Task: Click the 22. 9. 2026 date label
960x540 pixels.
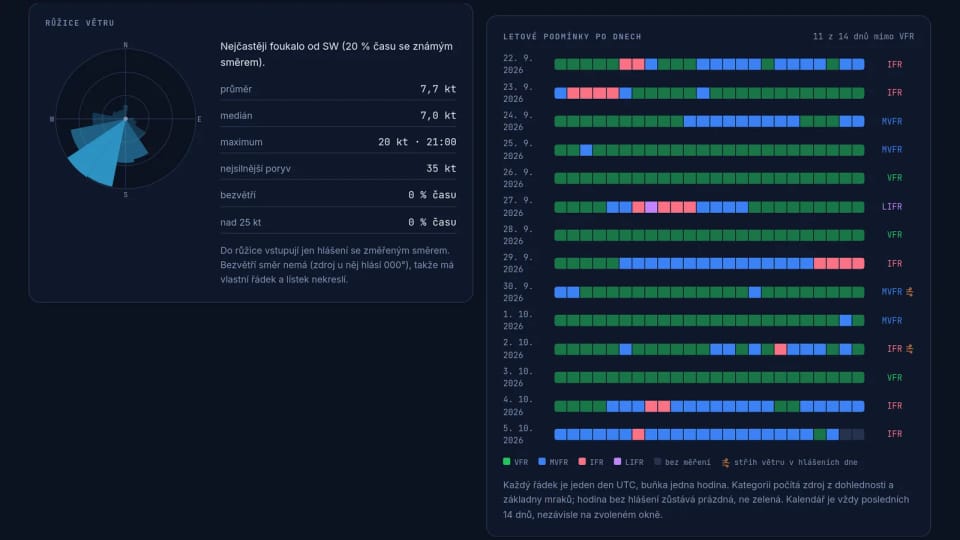Action: coord(518,64)
